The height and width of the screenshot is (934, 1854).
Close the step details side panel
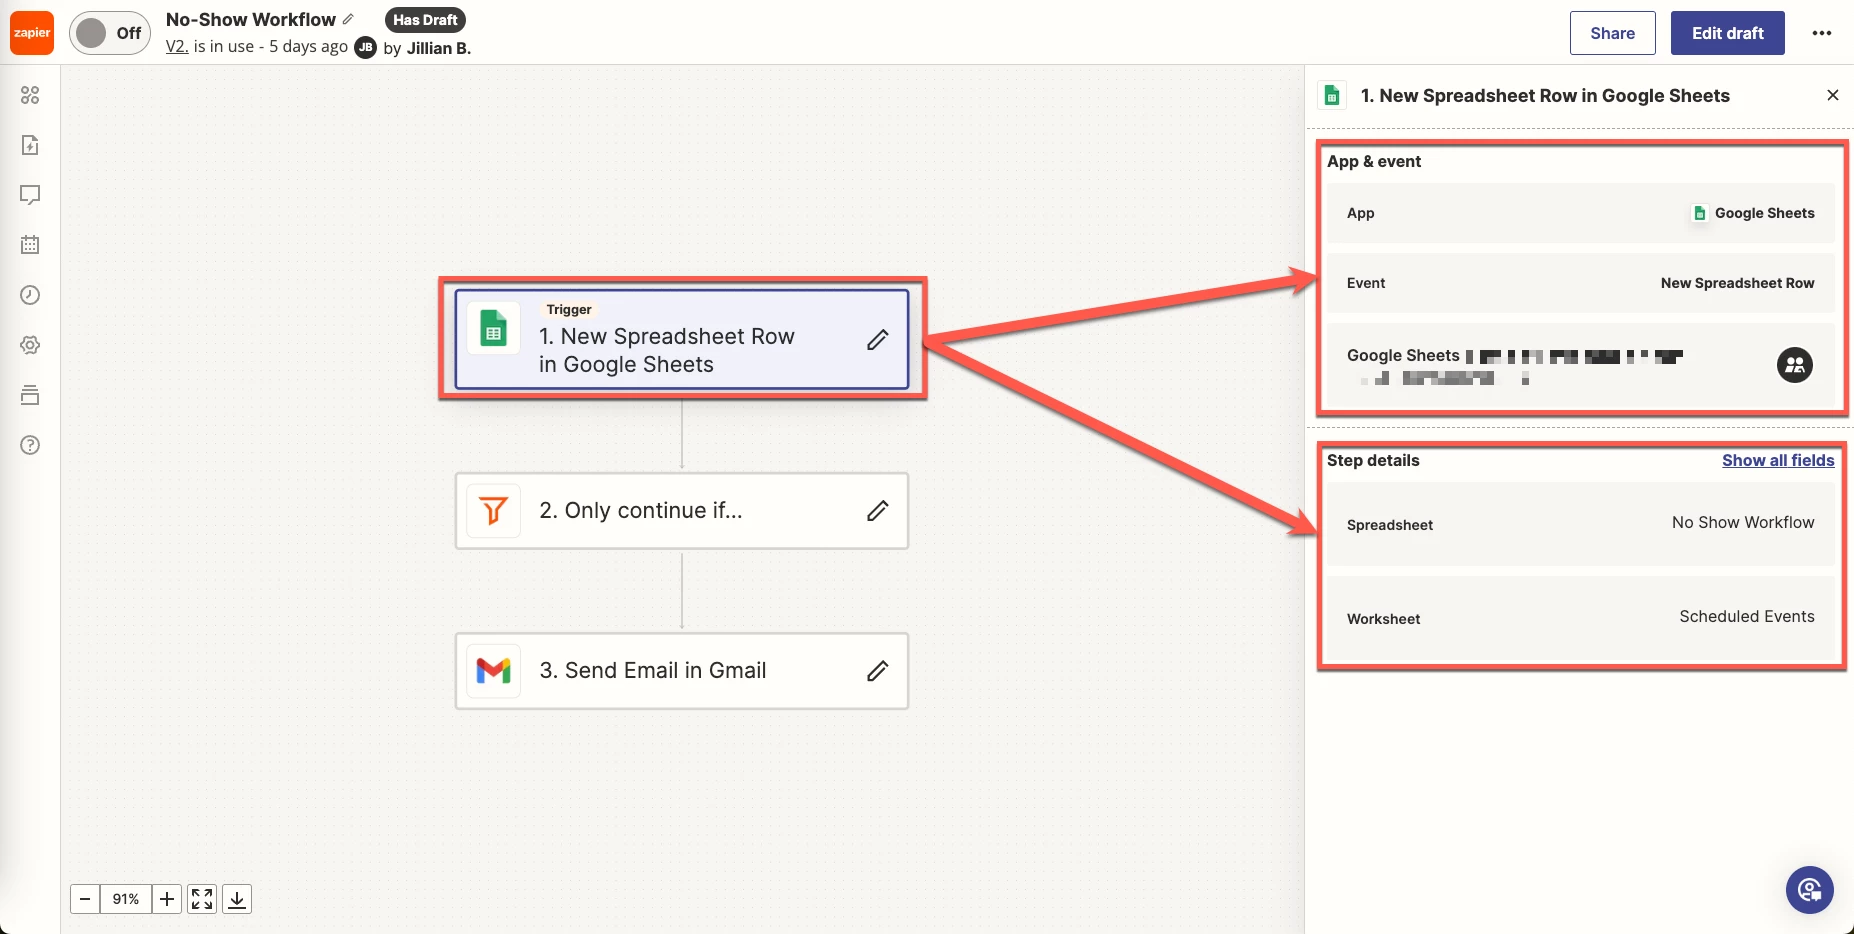point(1833,95)
